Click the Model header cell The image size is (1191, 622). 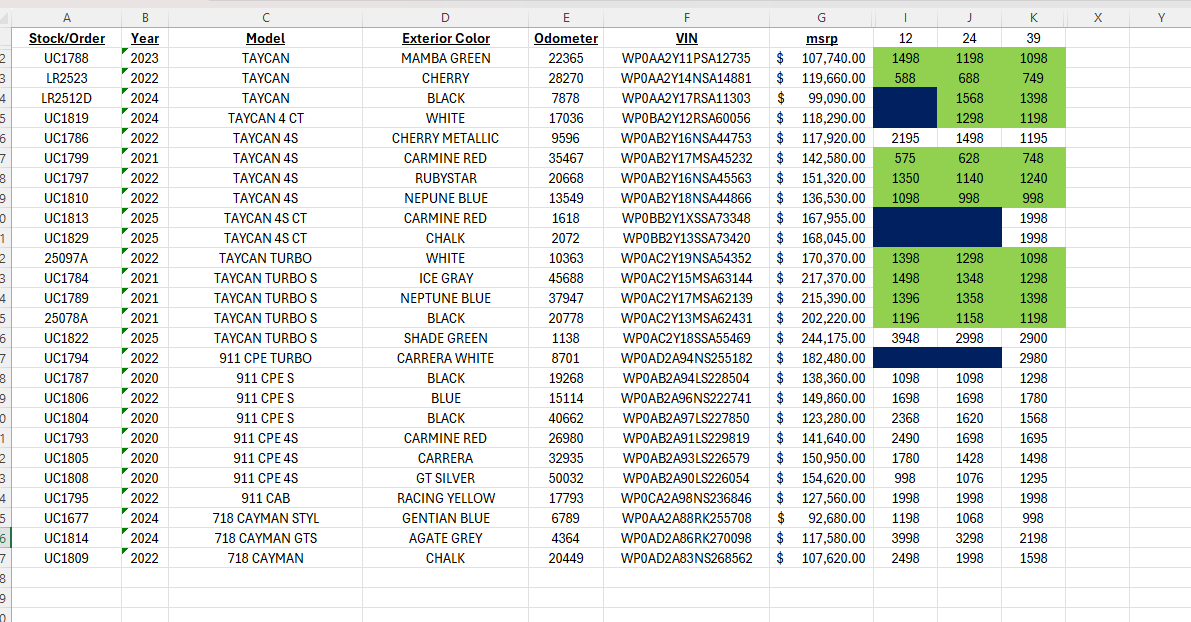point(266,38)
